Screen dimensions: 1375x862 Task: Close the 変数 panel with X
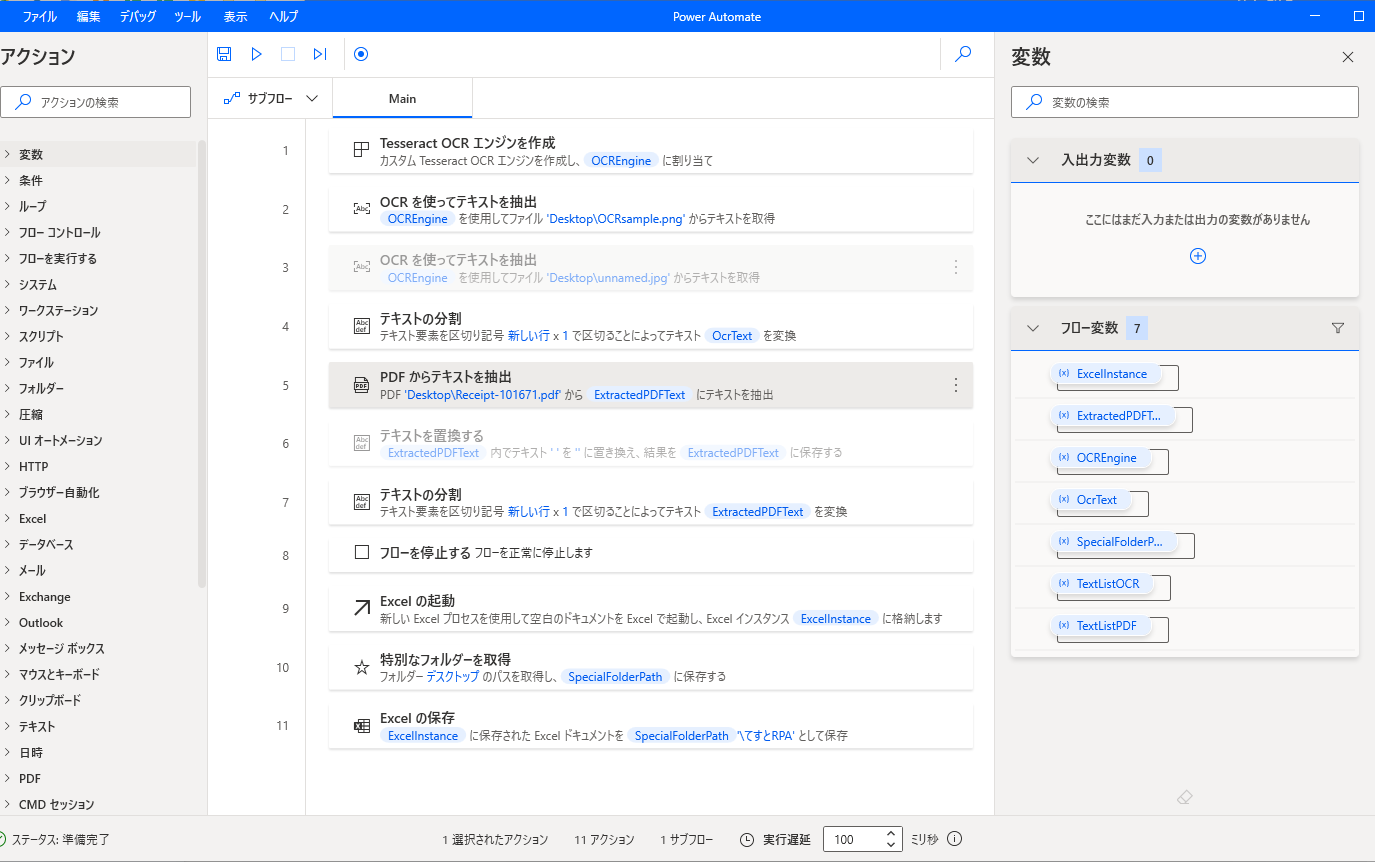(x=1348, y=57)
